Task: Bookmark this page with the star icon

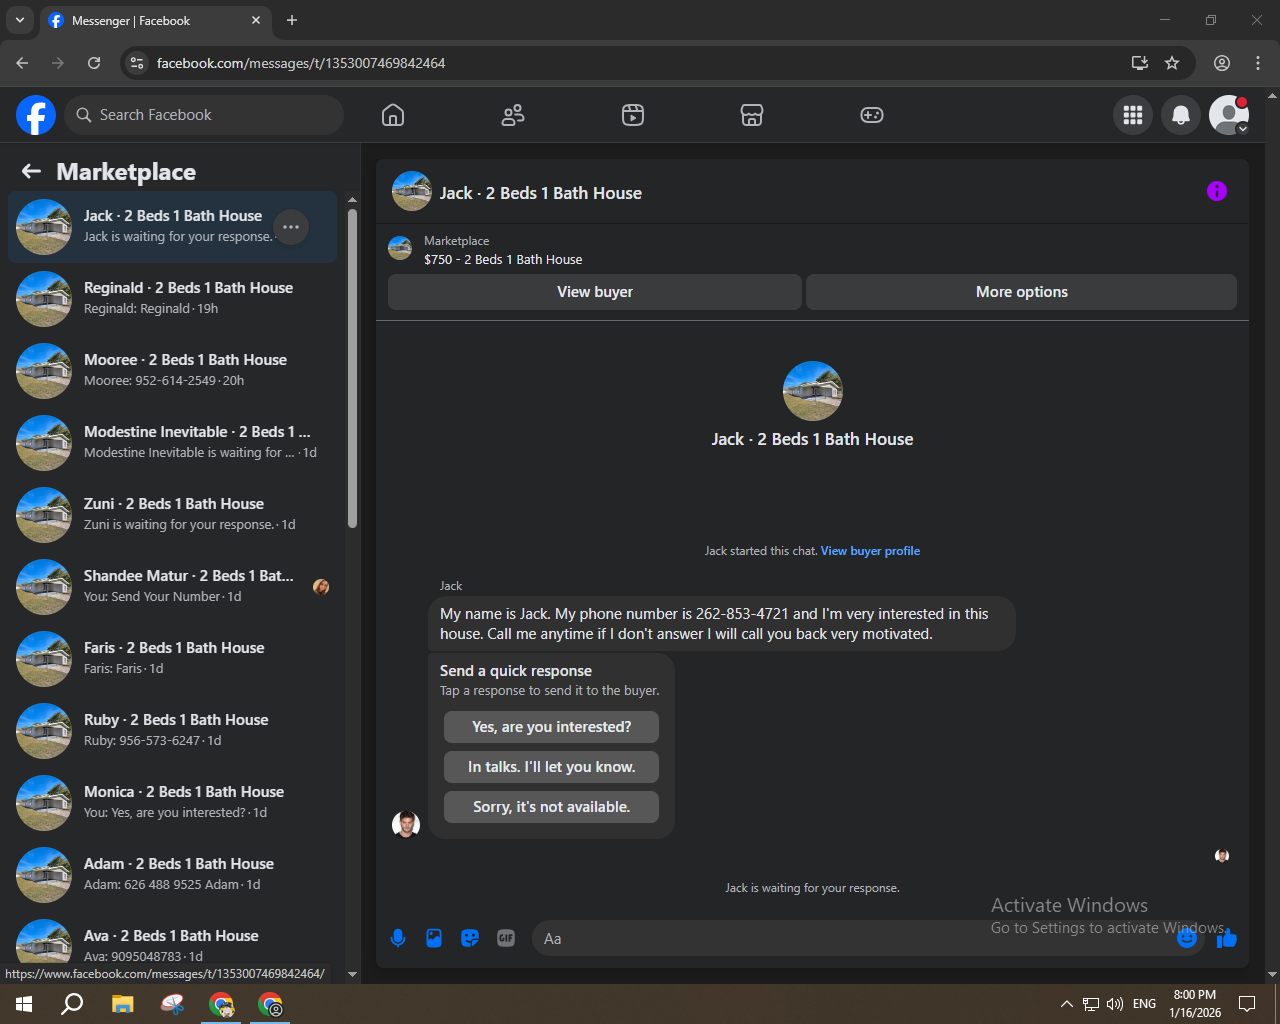Action: 1172,63
